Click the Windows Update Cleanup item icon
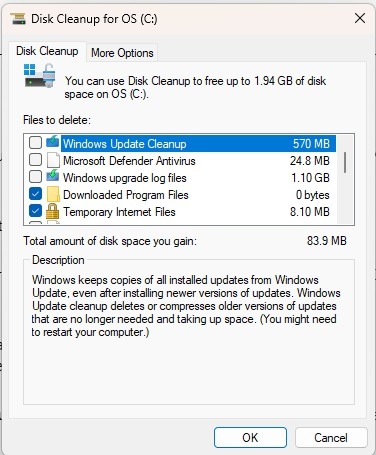This screenshot has width=376, height=455. (x=53, y=143)
